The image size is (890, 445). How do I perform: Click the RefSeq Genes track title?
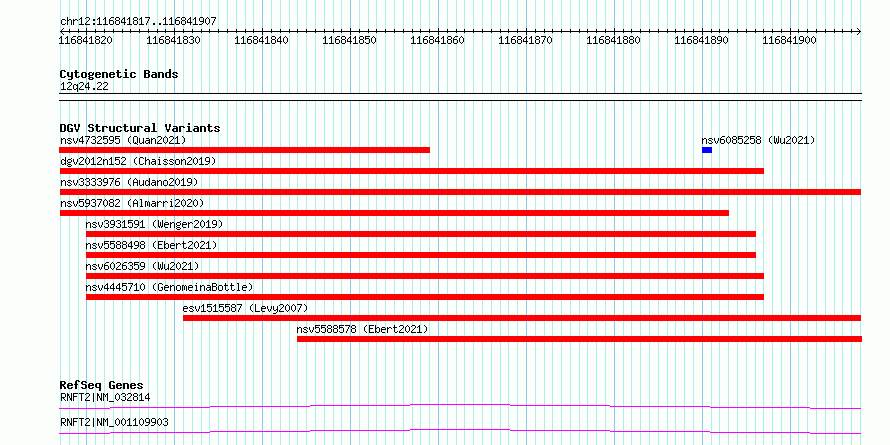point(101,385)
